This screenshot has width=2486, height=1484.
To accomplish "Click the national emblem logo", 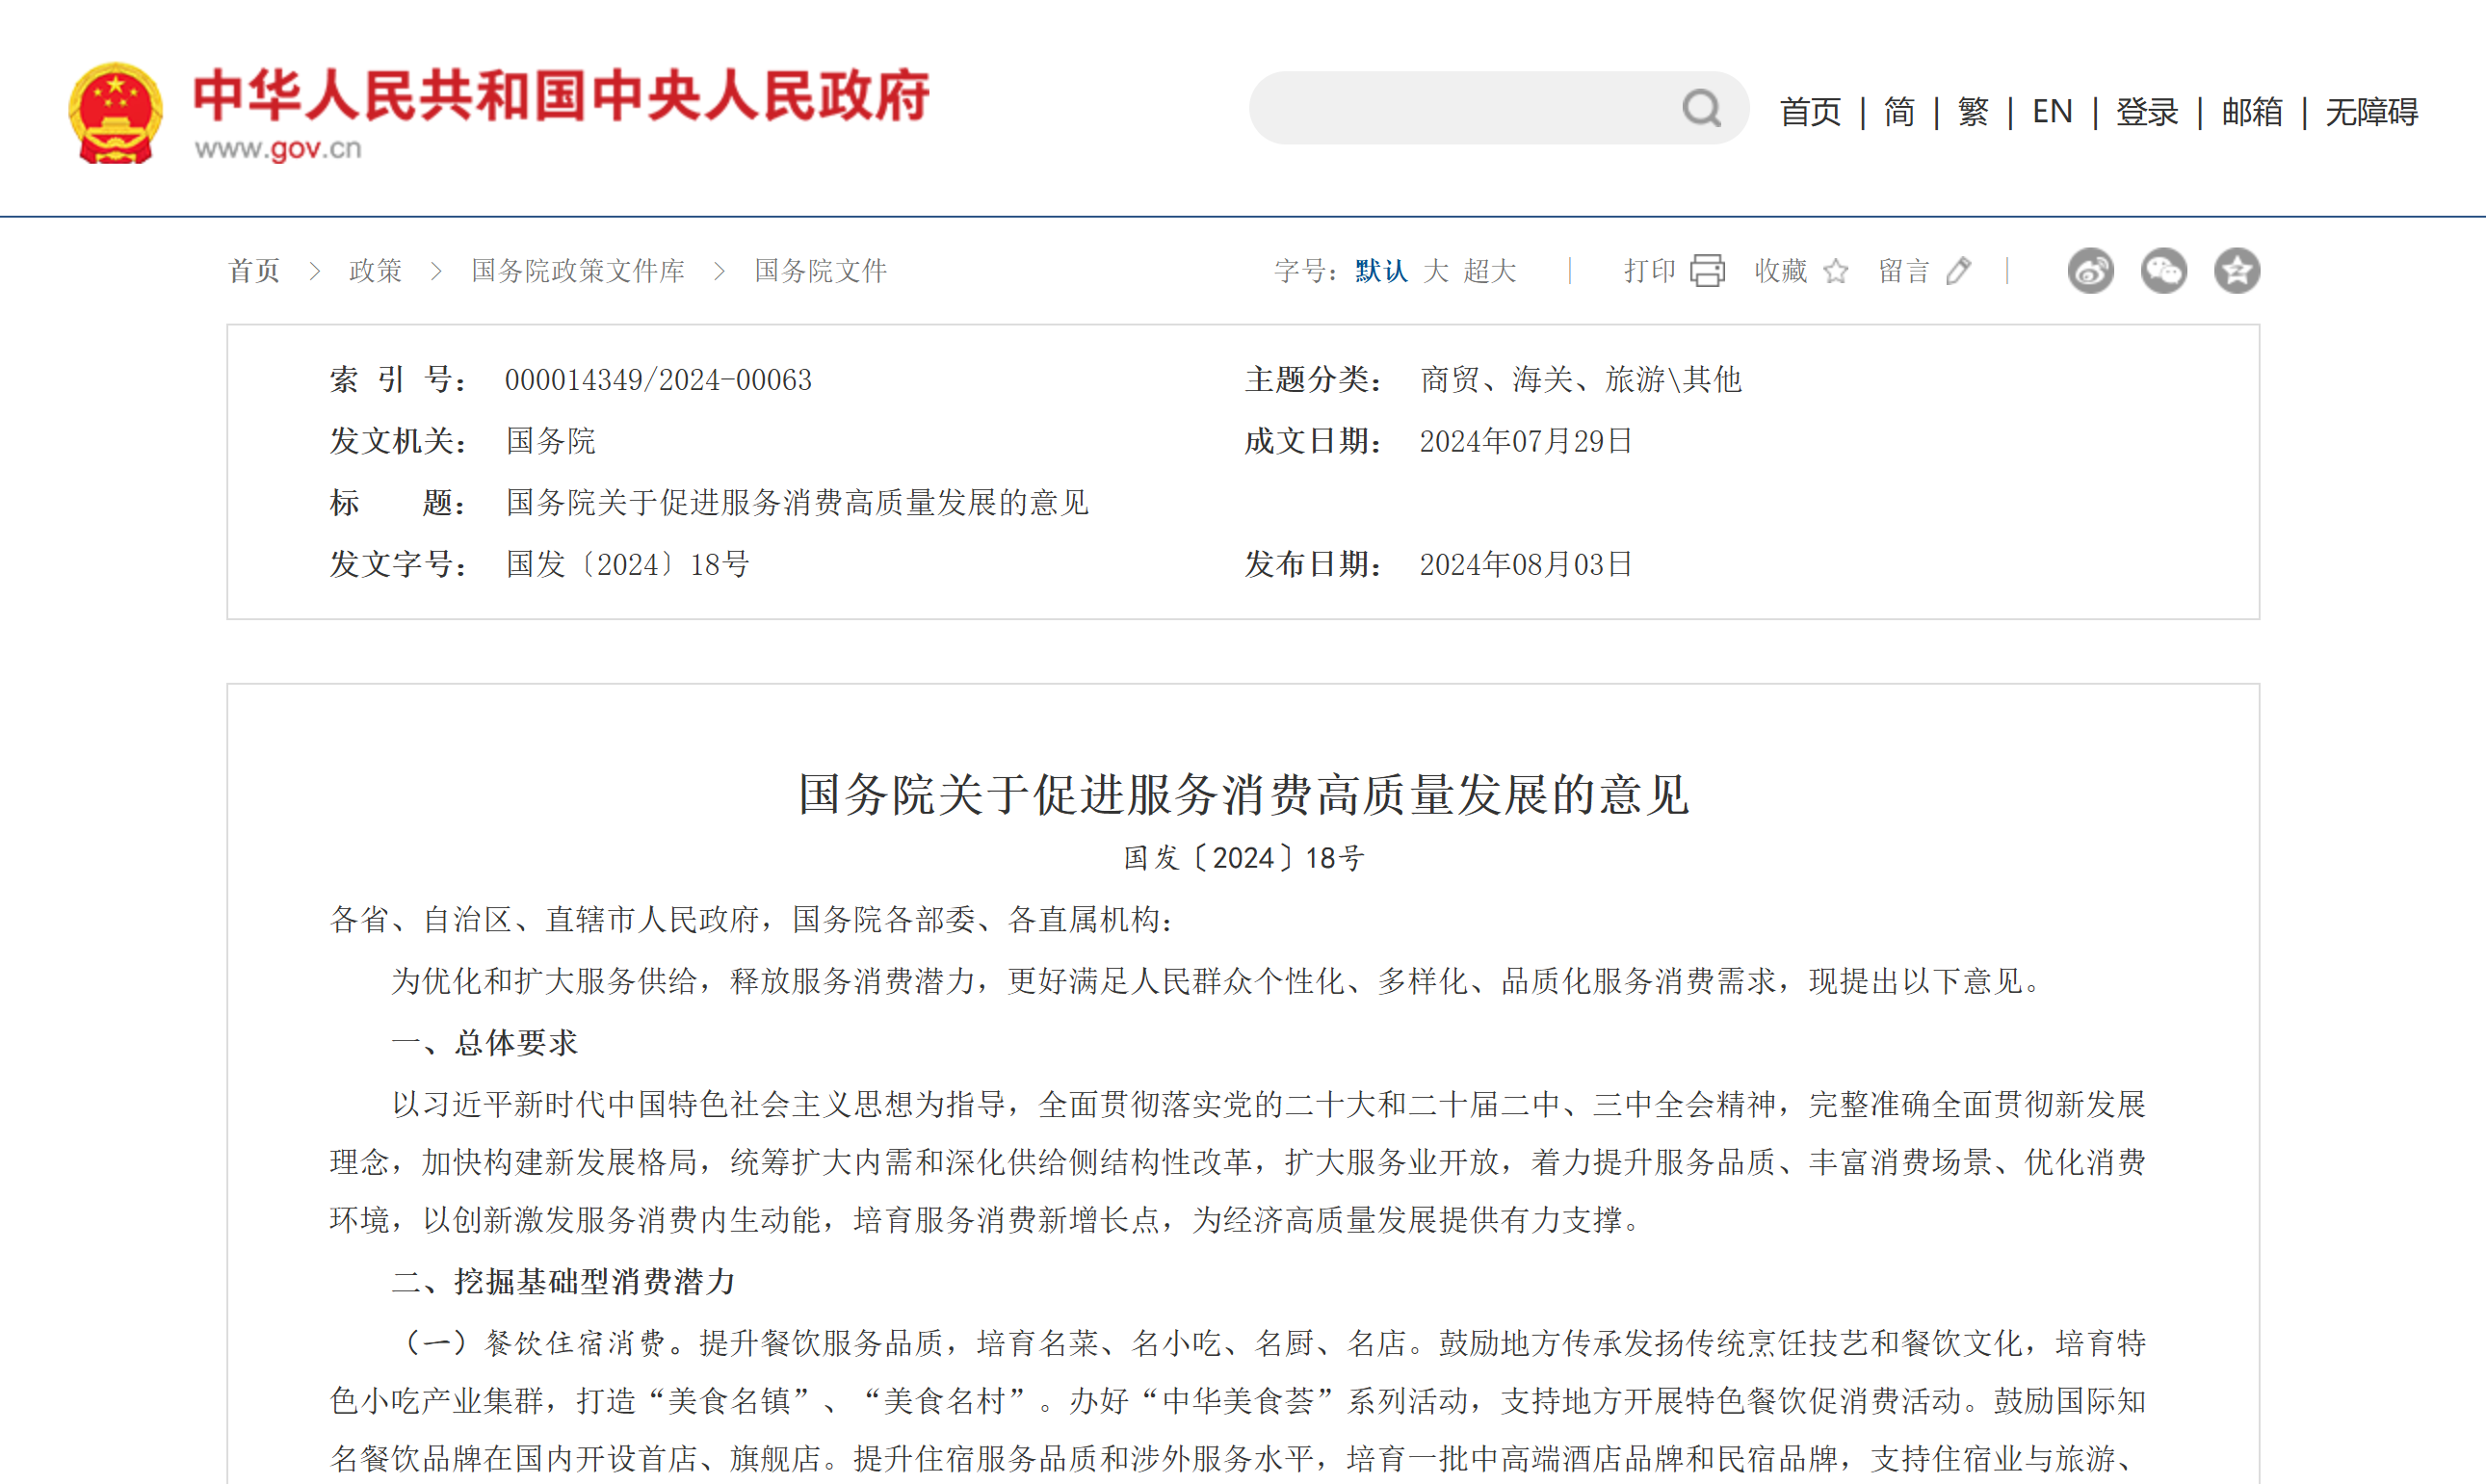I will [115, 114].
